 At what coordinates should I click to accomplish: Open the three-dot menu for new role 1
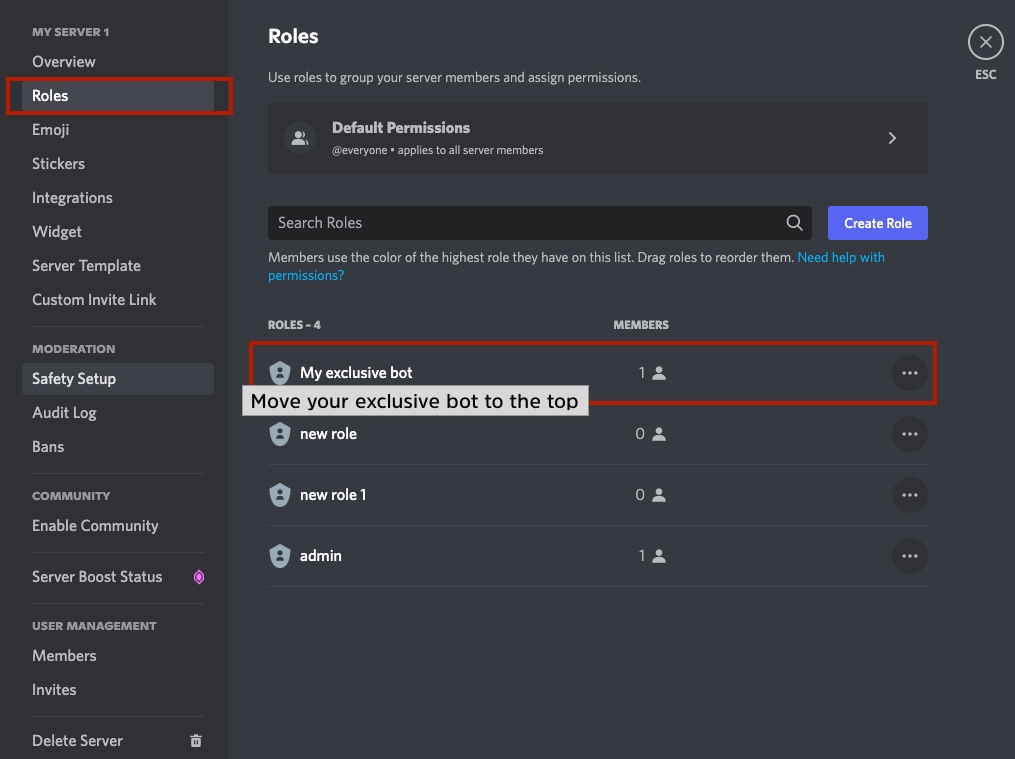point(909,495)
